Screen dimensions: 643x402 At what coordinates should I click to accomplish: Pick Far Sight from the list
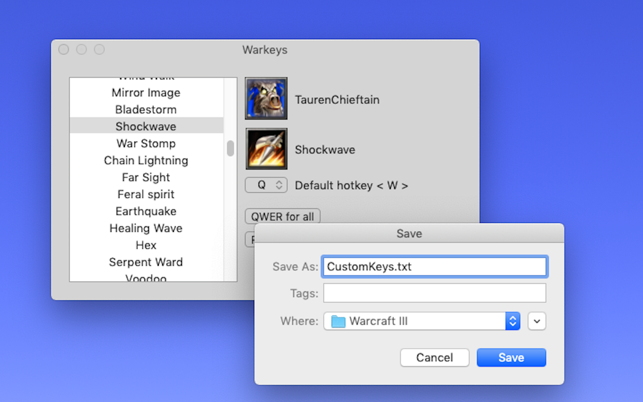coord(146,177)
